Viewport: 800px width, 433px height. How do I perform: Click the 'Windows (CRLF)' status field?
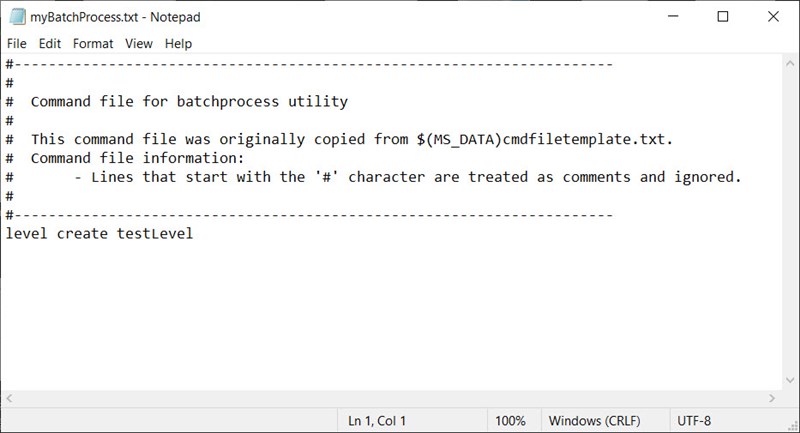[x=594, y=421]
